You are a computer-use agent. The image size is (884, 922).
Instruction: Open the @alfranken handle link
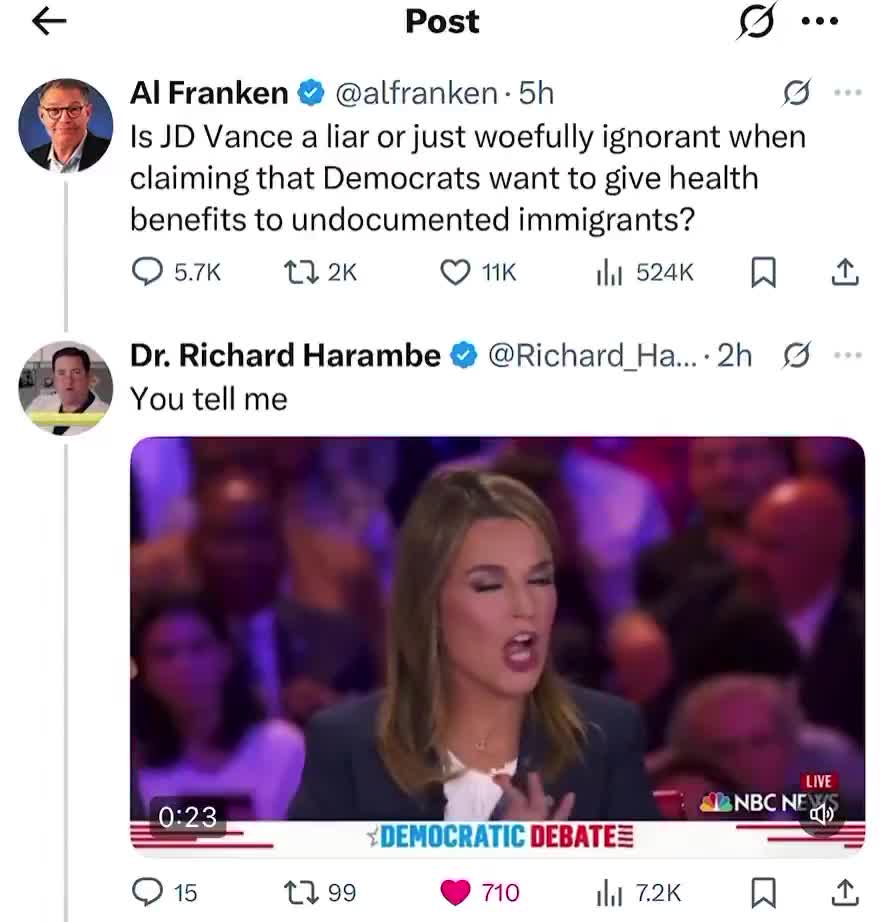pyautogui.click(x=416, y=93)
